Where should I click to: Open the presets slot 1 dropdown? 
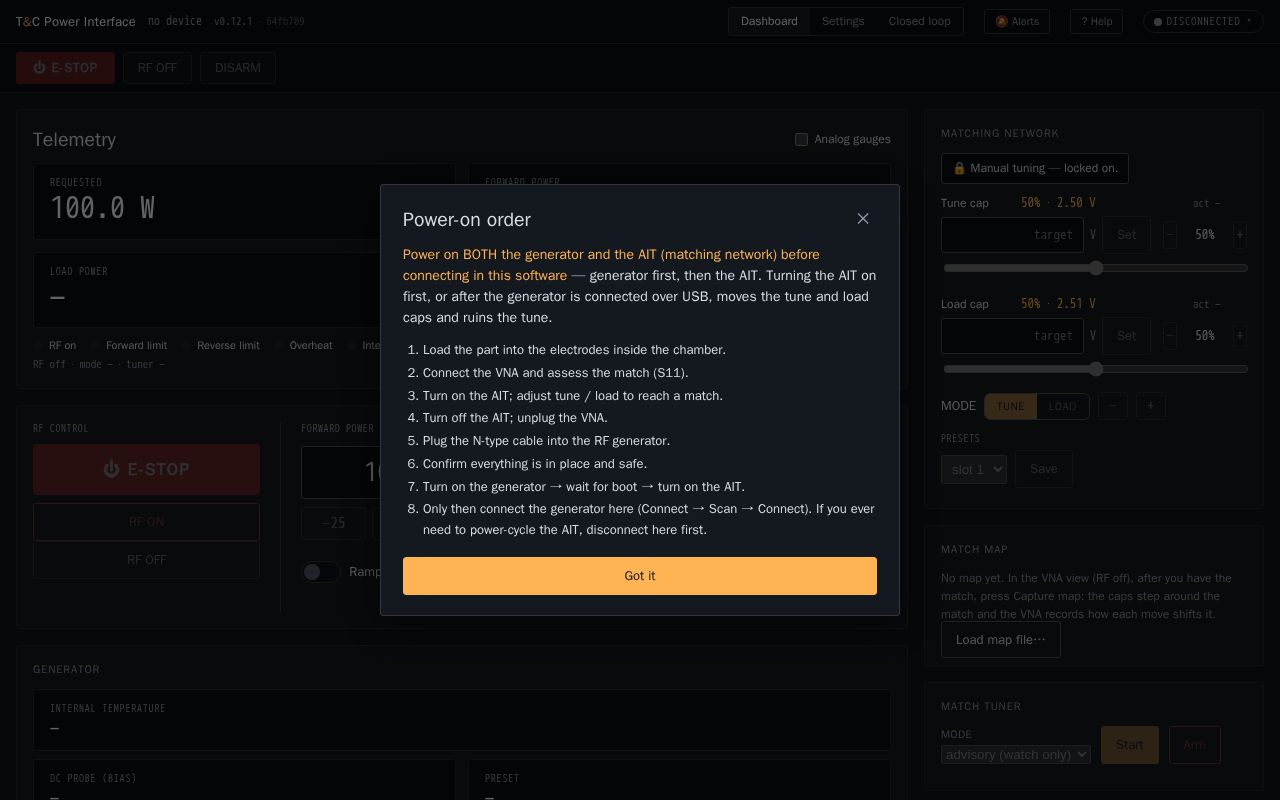[x=974, y=469]
